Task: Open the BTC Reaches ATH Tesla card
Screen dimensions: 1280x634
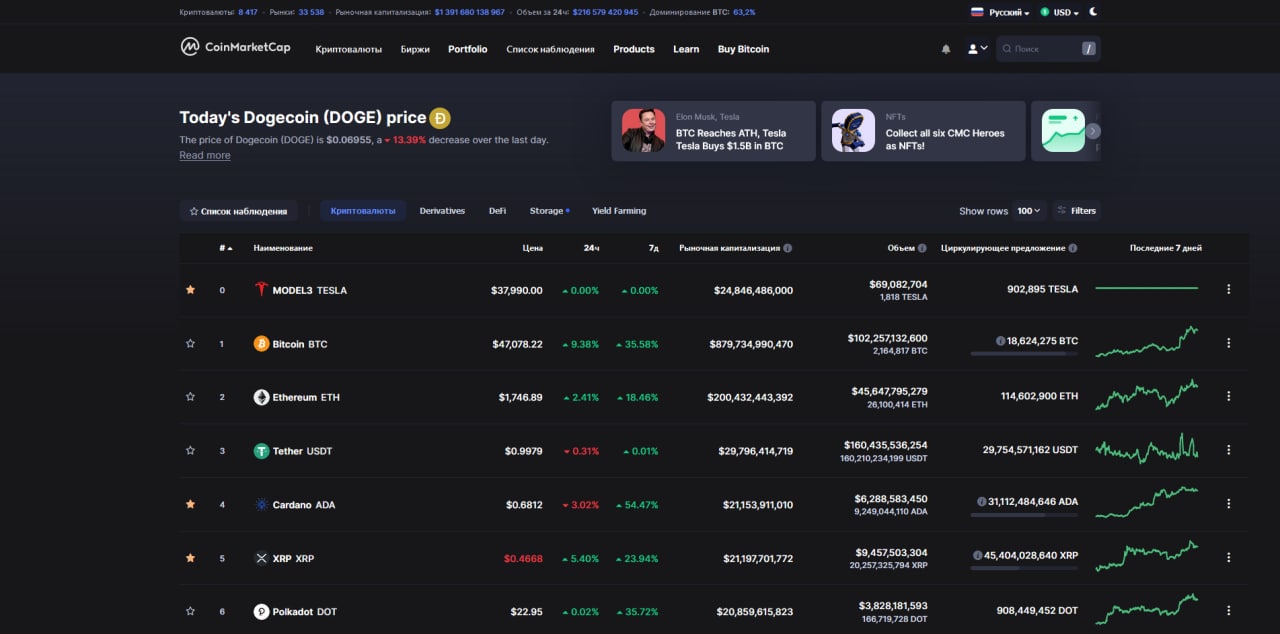Action: click(x=713, y=131)
